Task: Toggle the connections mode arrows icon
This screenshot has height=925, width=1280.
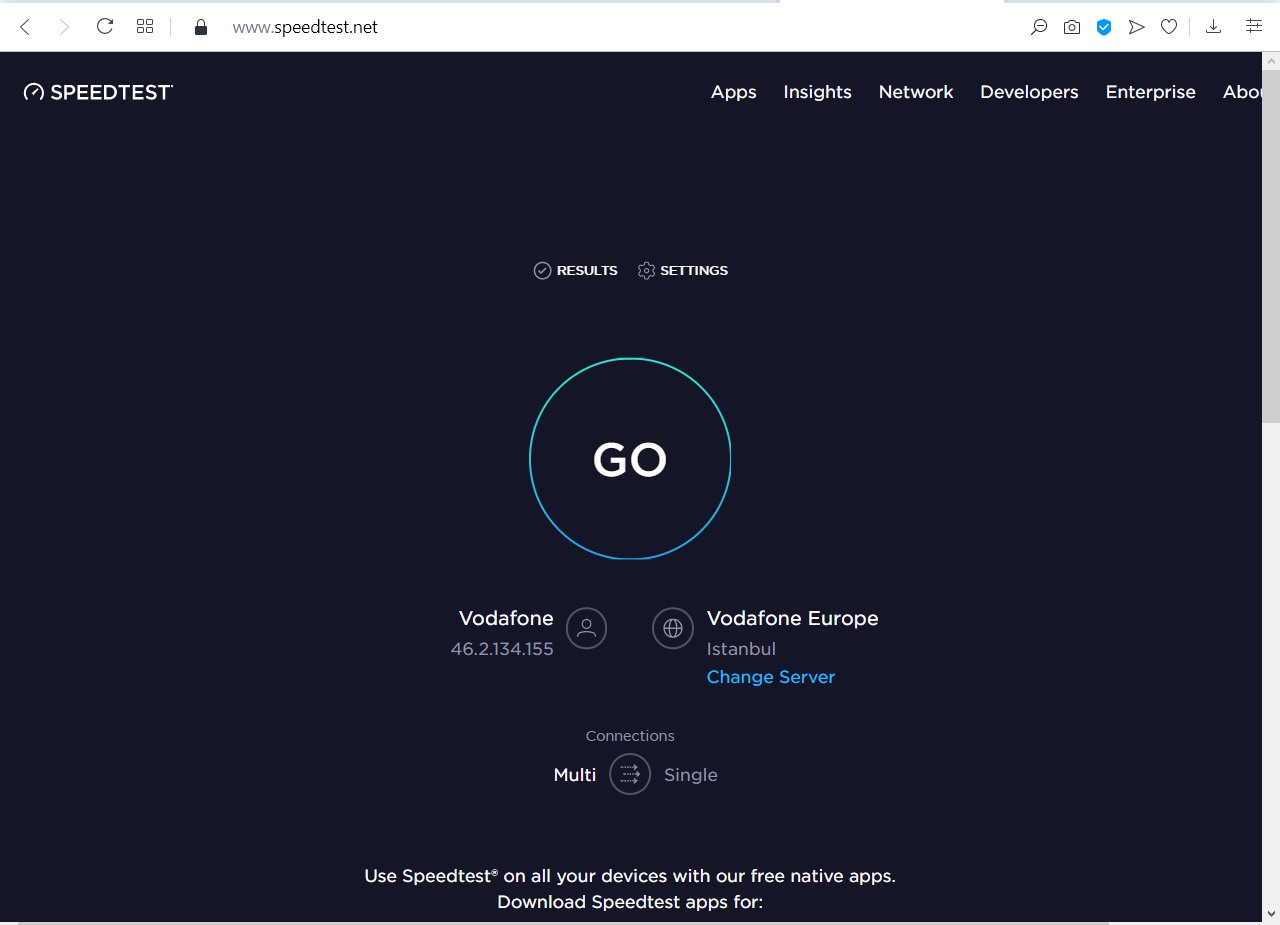Action: pyautogui.click(x=630, y=774)
